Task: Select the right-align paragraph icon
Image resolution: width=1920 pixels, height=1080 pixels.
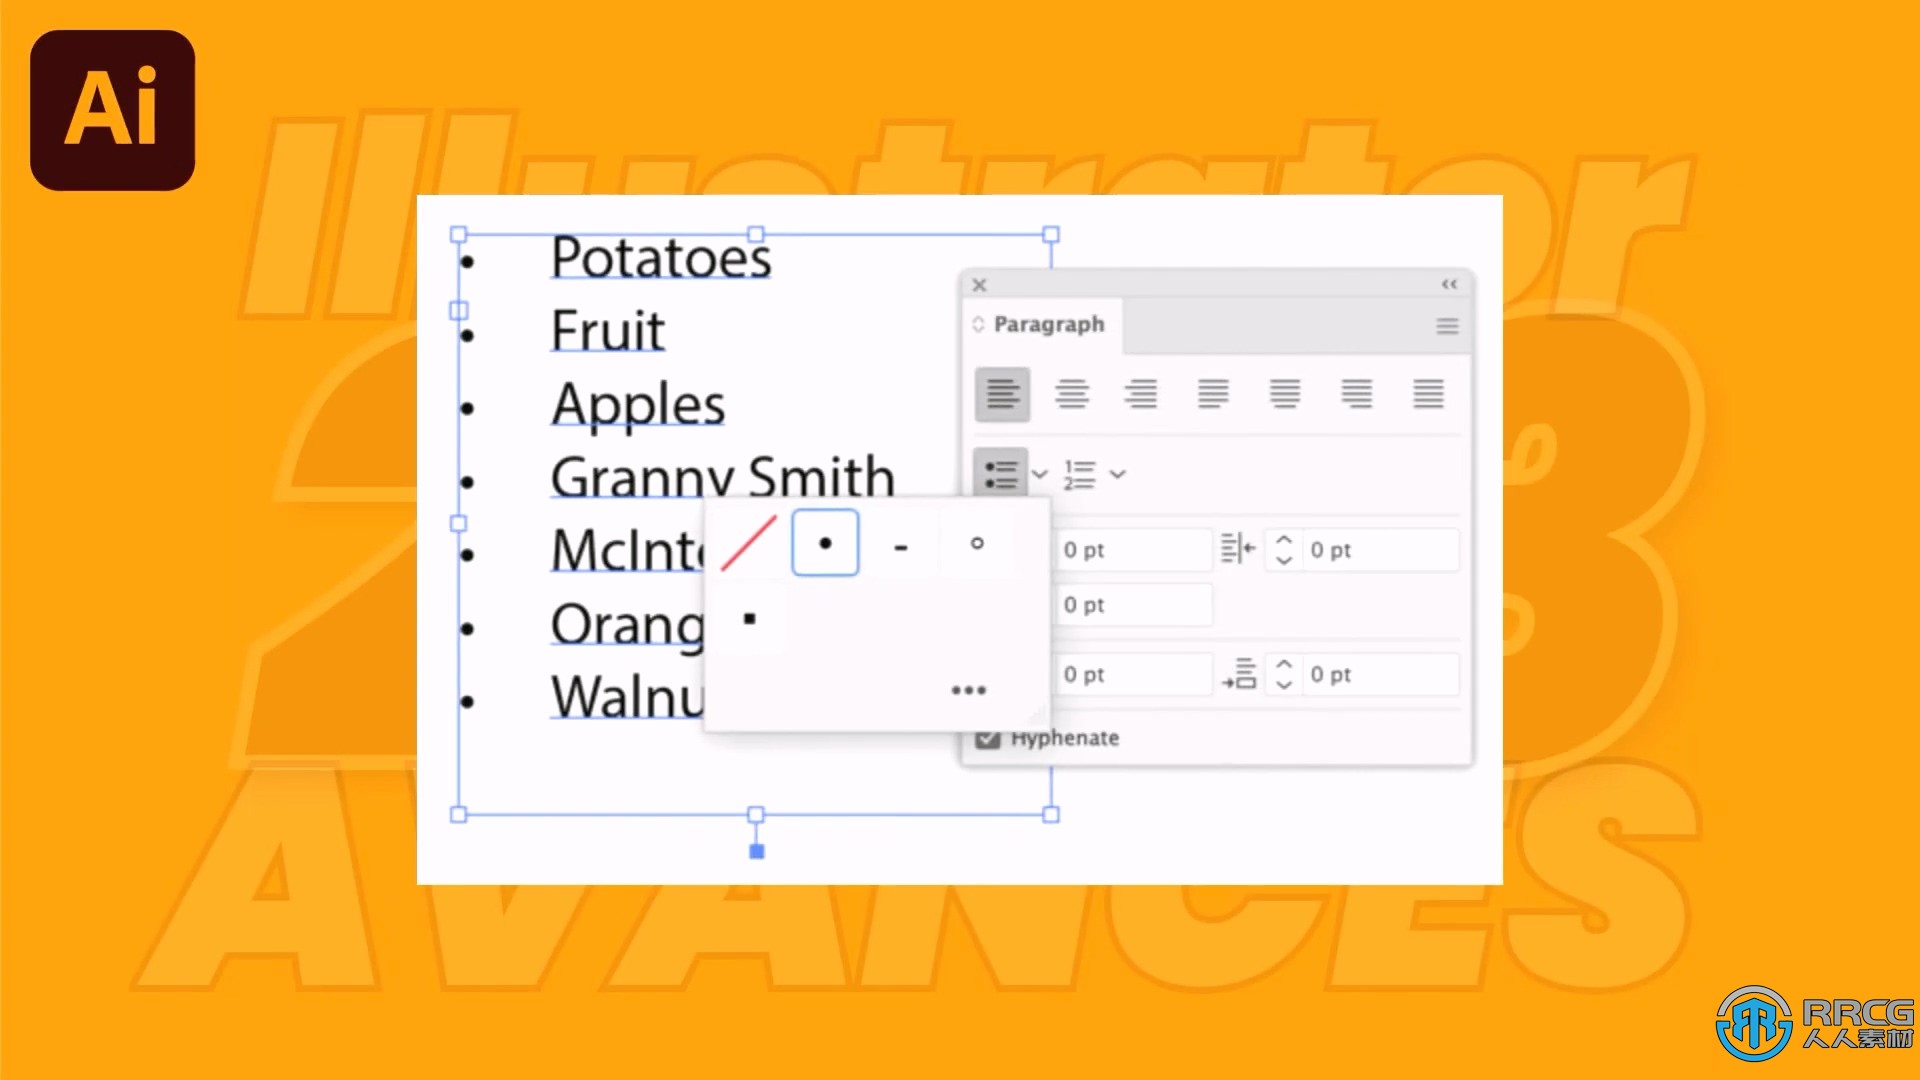Action: [x=1145, y=394]
